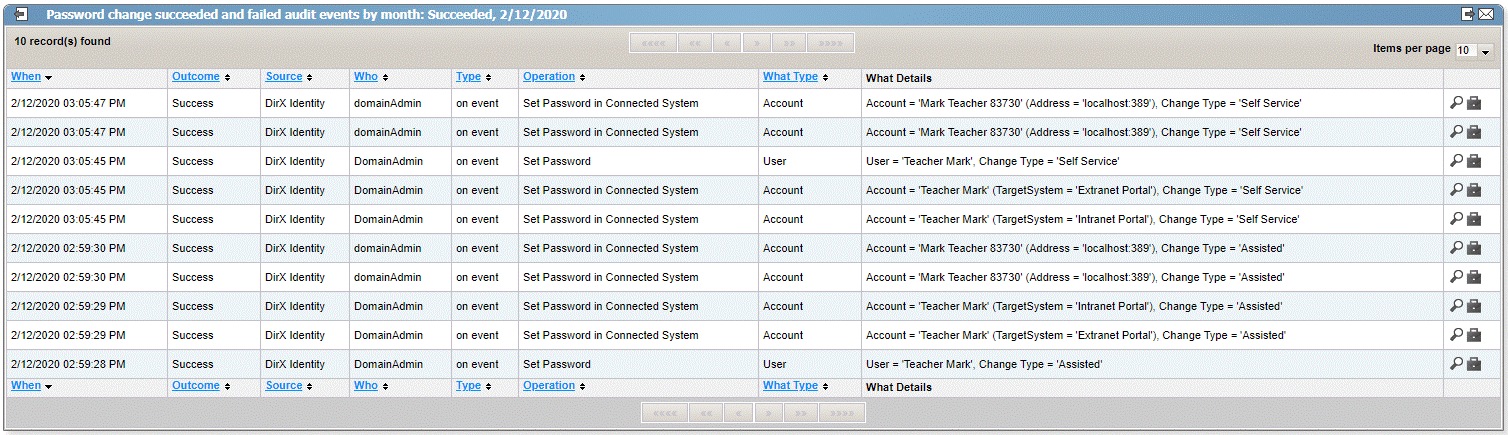Click the Source header link in the bottom row

[284, 386]
